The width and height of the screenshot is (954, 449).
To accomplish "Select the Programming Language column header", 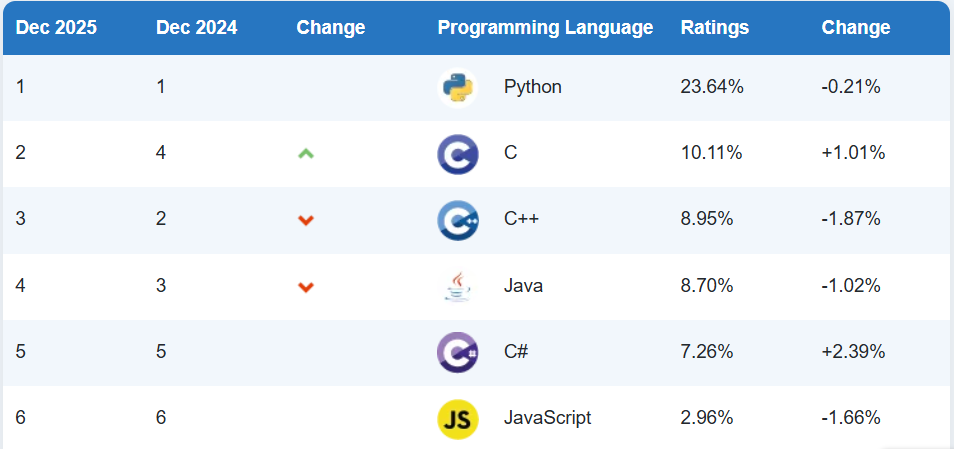I will (545, 28).
